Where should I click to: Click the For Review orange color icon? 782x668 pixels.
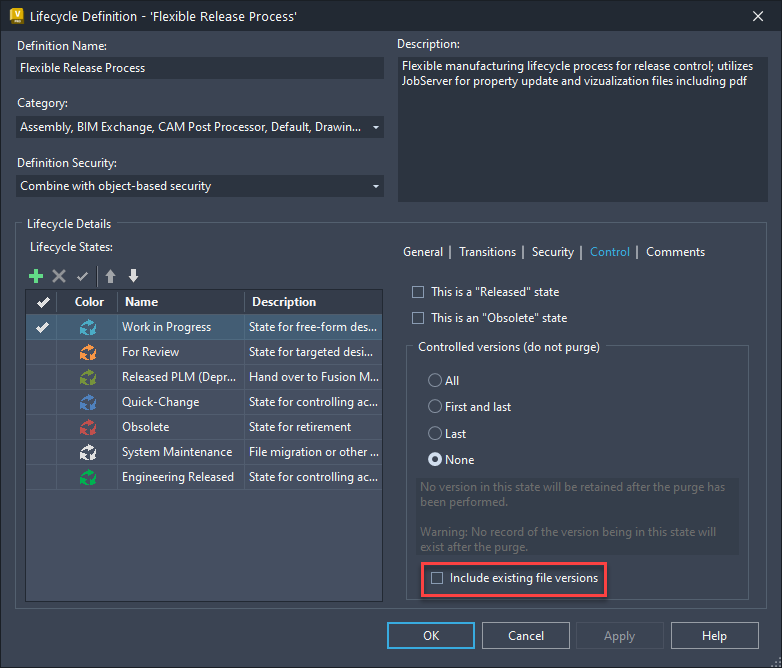pyautogui.click(x=88, y=352)
